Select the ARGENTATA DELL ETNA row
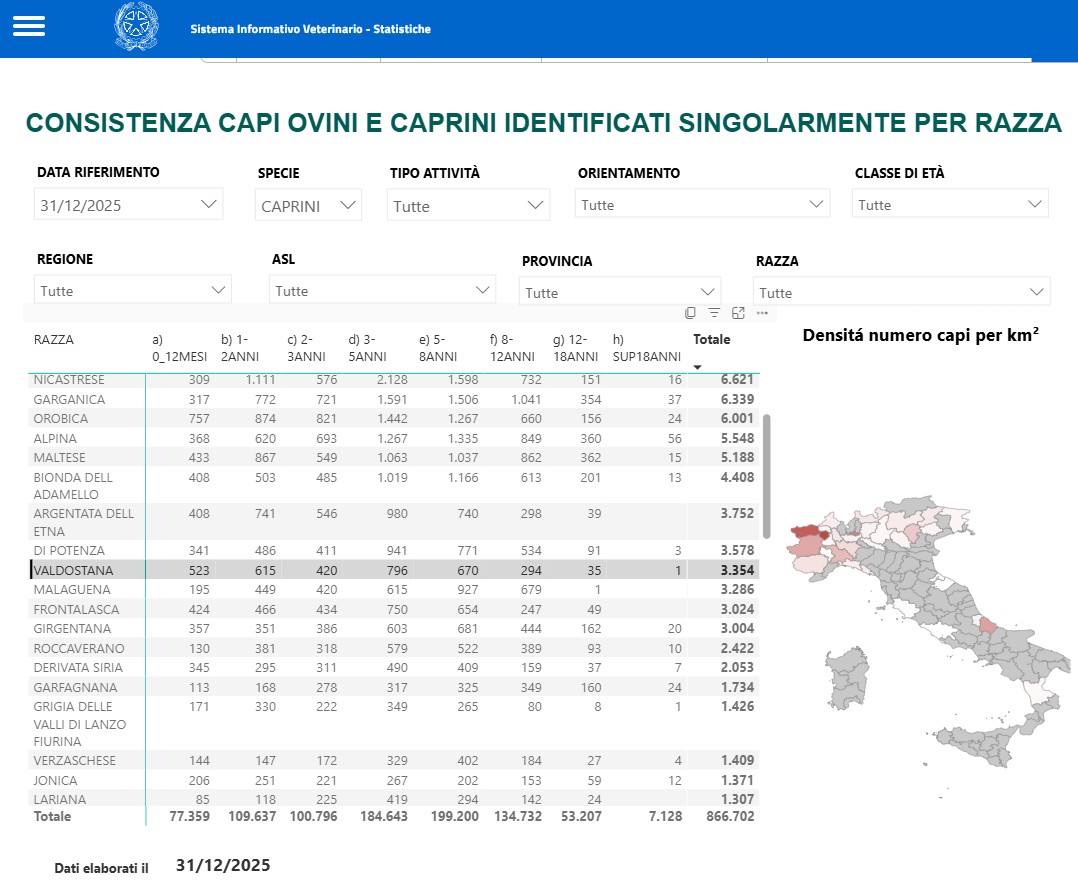1078x890 pixels. (394, 522)
